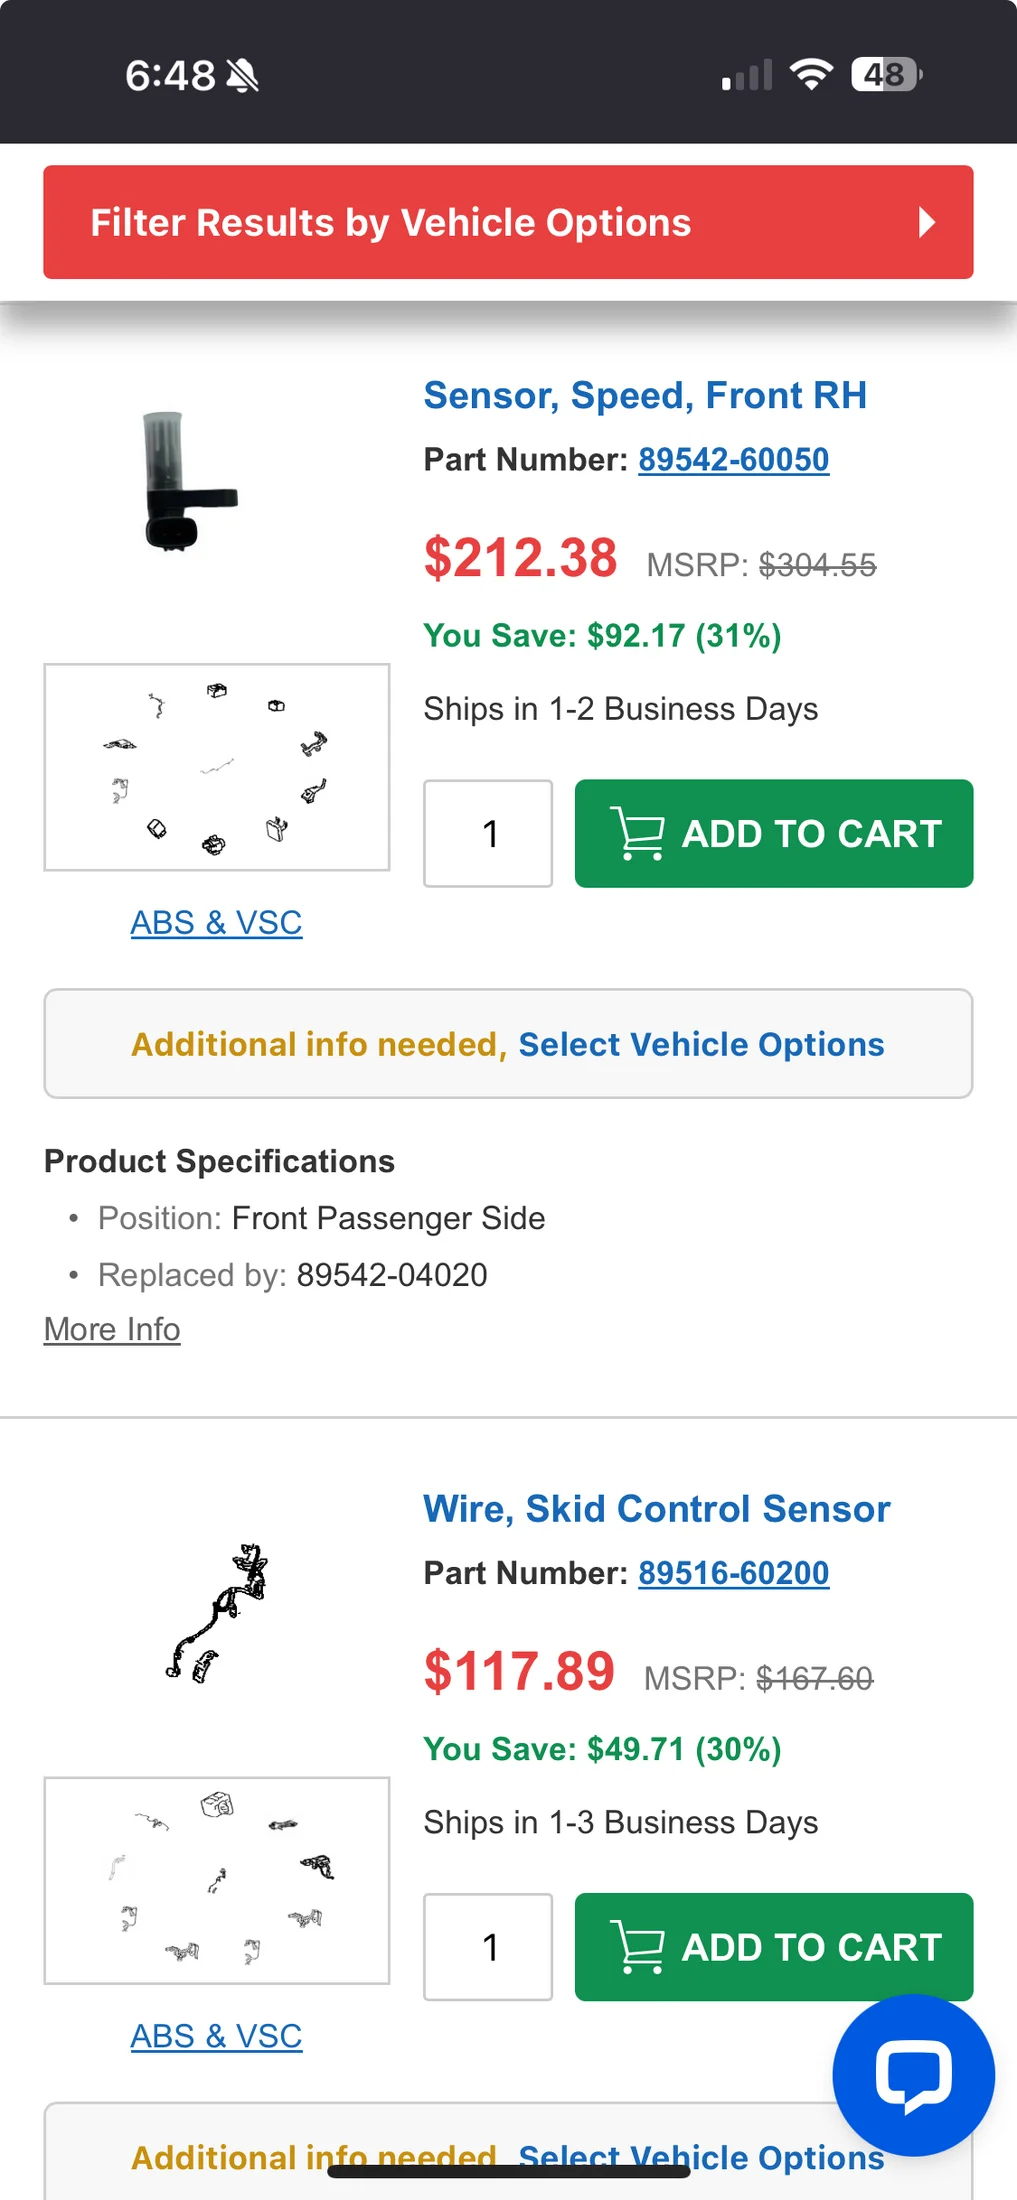1017x2200 pixels.
Task: Click Select Vehicle Options under speed sensor
Action: (x=701, y=1044)
